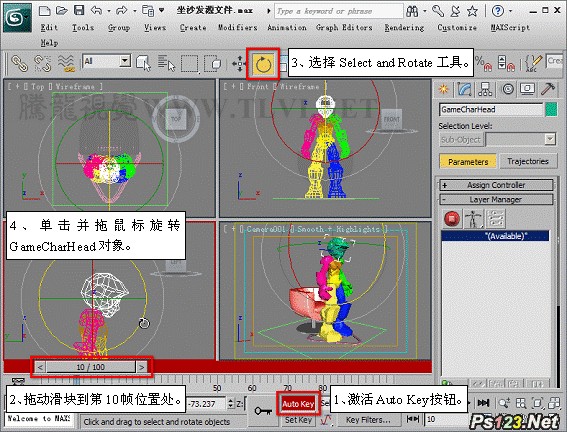Click the Undo arrow icon

pyautogui.click(x=96, y=10)
